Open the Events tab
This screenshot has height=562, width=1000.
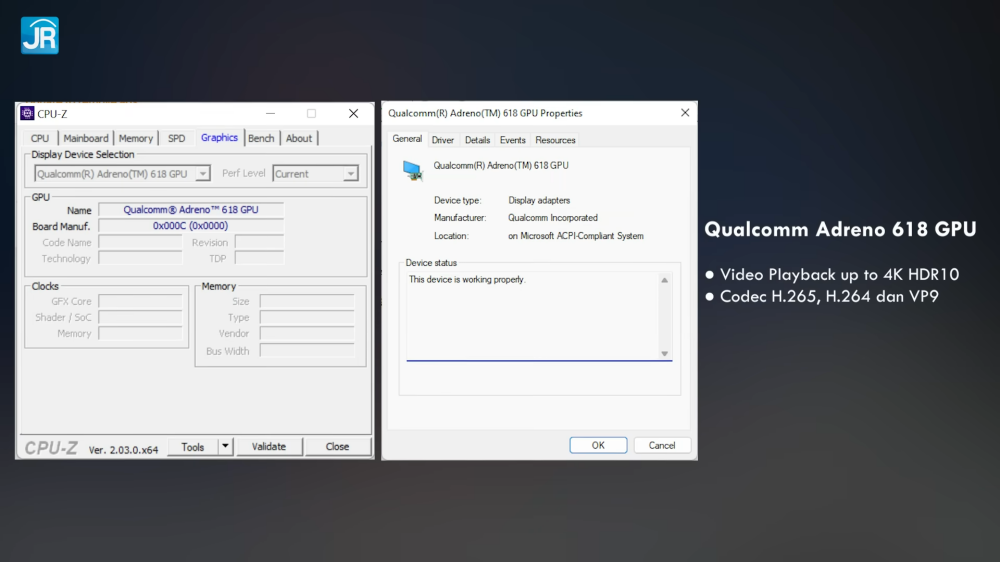tap(513, 140)
